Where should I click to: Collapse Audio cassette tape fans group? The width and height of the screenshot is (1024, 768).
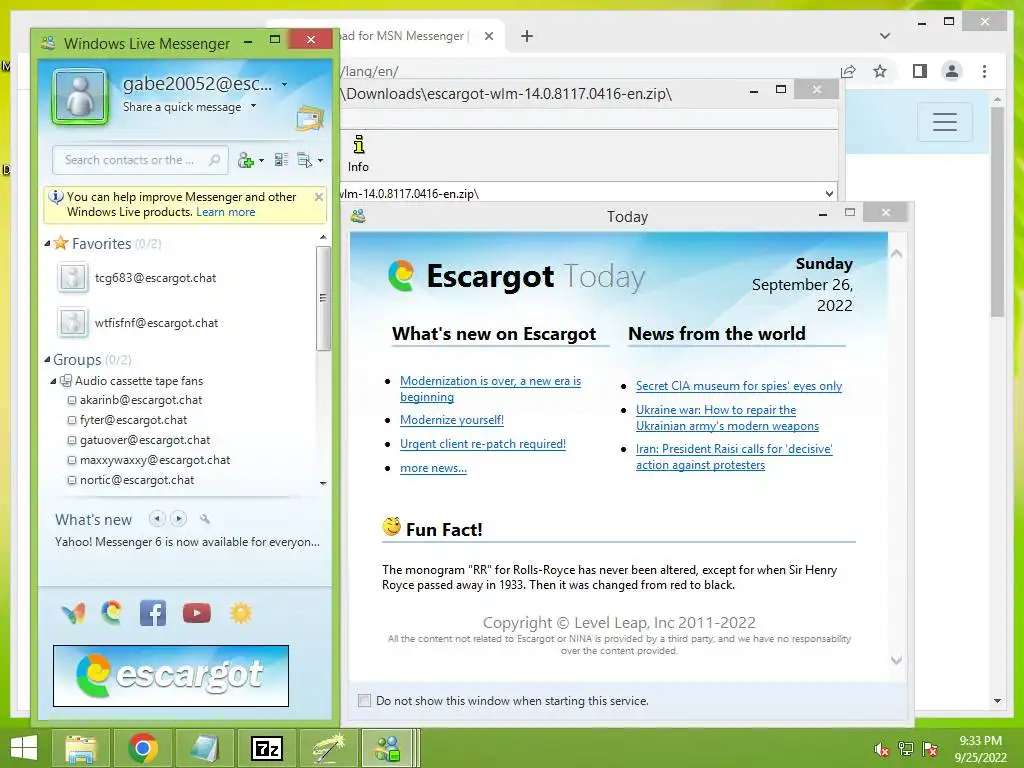[x=54, y=381]
